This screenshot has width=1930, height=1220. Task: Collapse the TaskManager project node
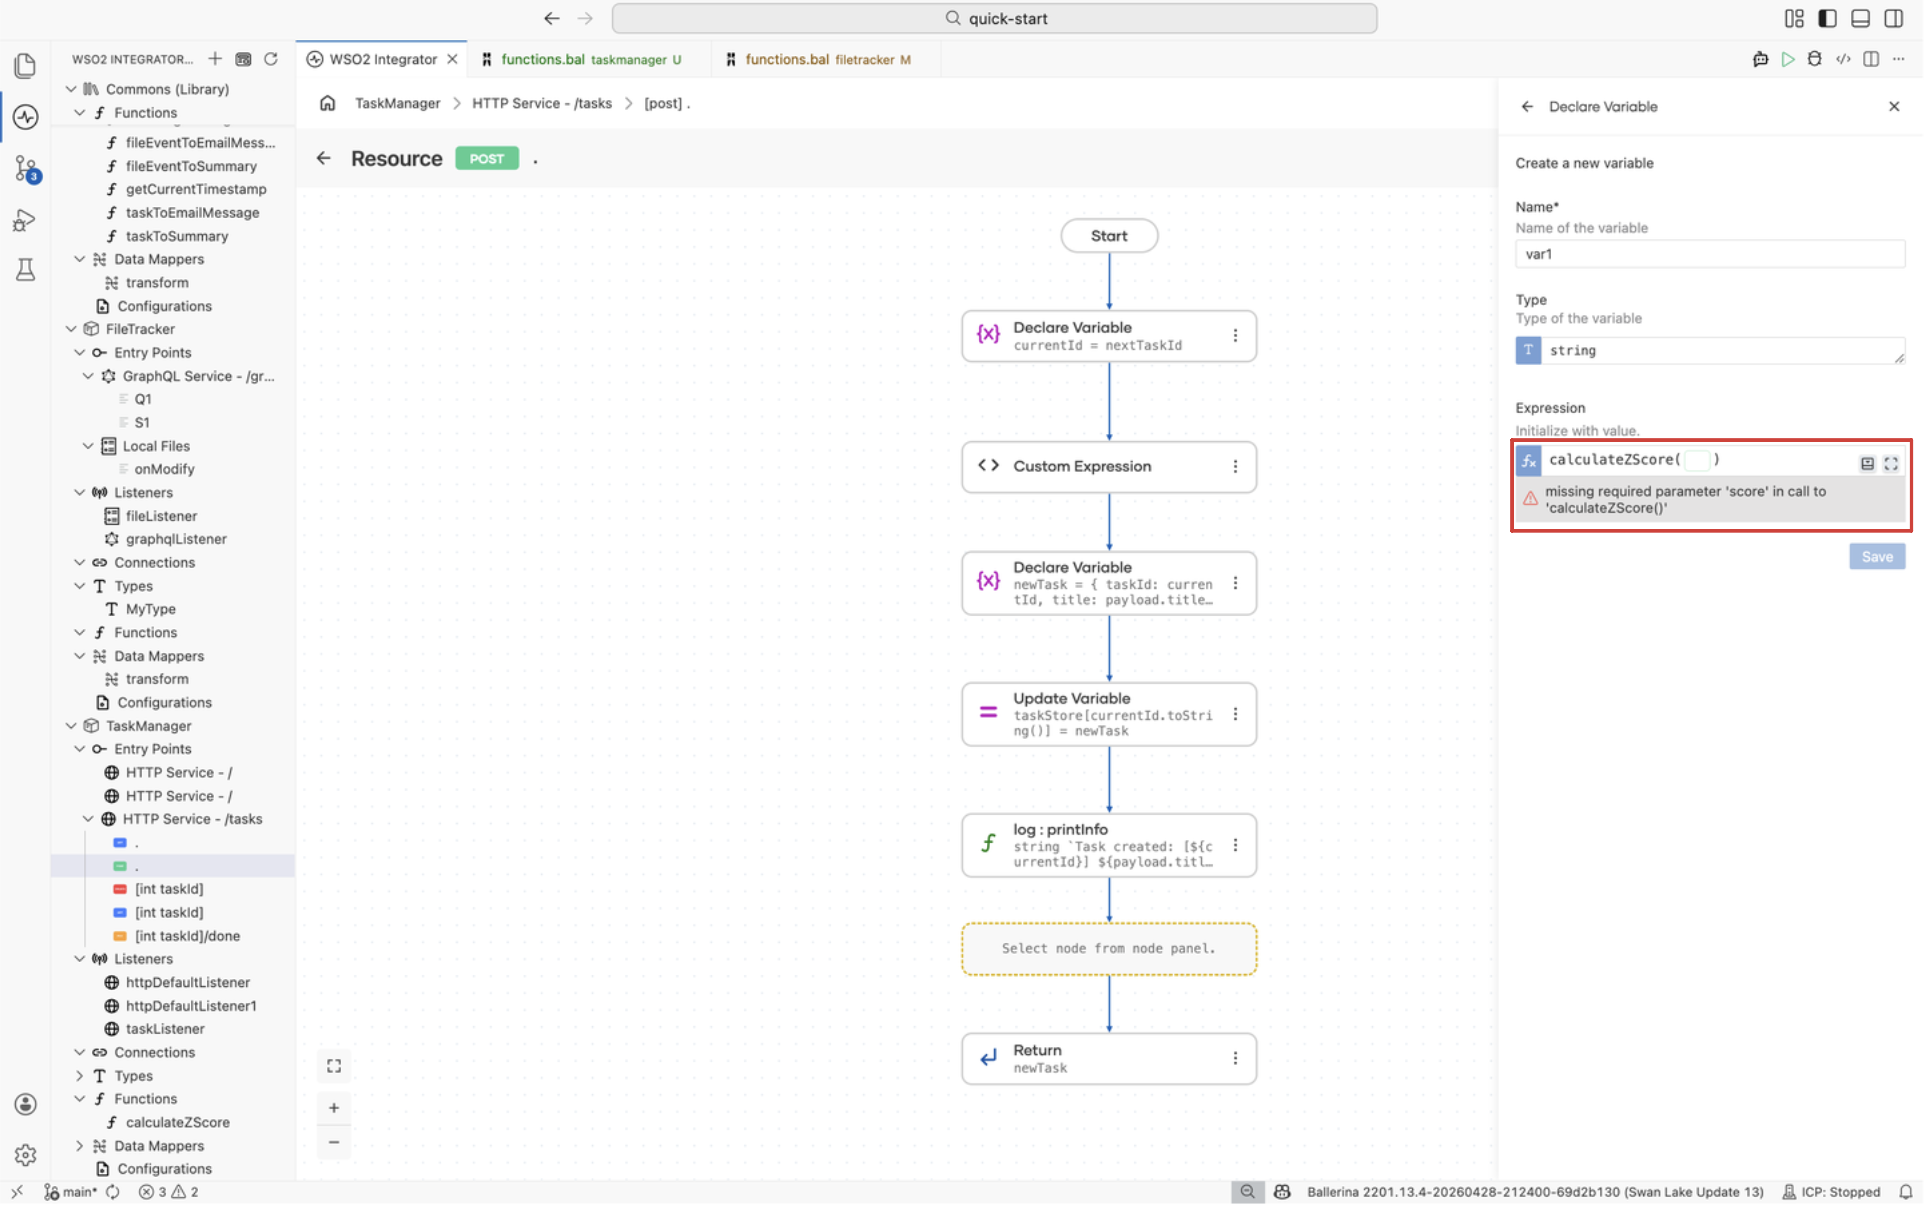coord(71,726)
